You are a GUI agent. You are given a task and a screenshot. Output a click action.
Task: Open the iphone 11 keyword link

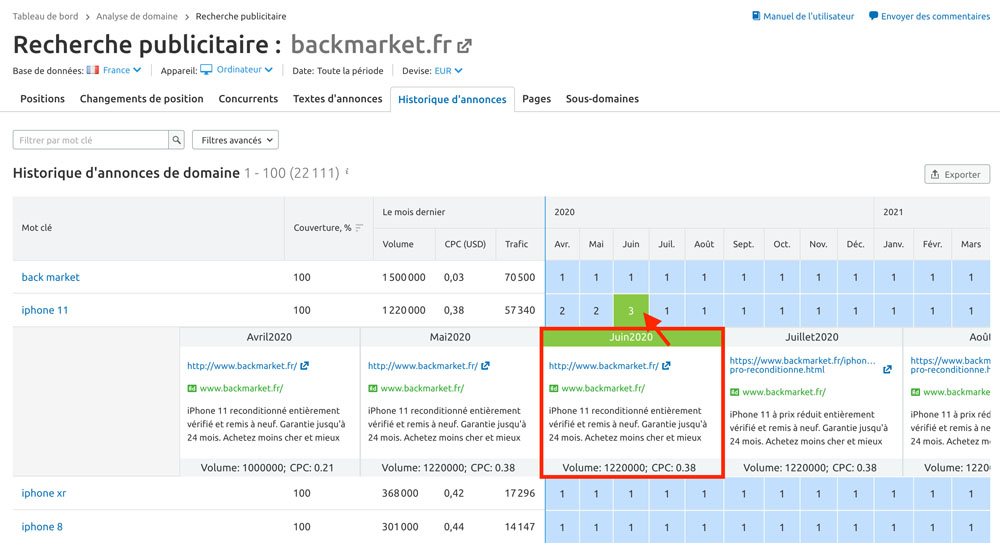(45, 310)
